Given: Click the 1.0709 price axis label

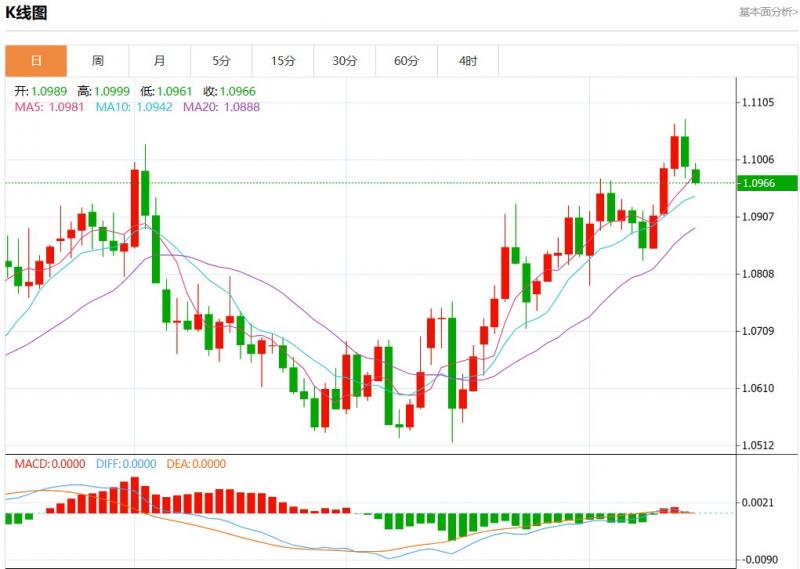Looking at the screenshot, I should click(758, 331).
